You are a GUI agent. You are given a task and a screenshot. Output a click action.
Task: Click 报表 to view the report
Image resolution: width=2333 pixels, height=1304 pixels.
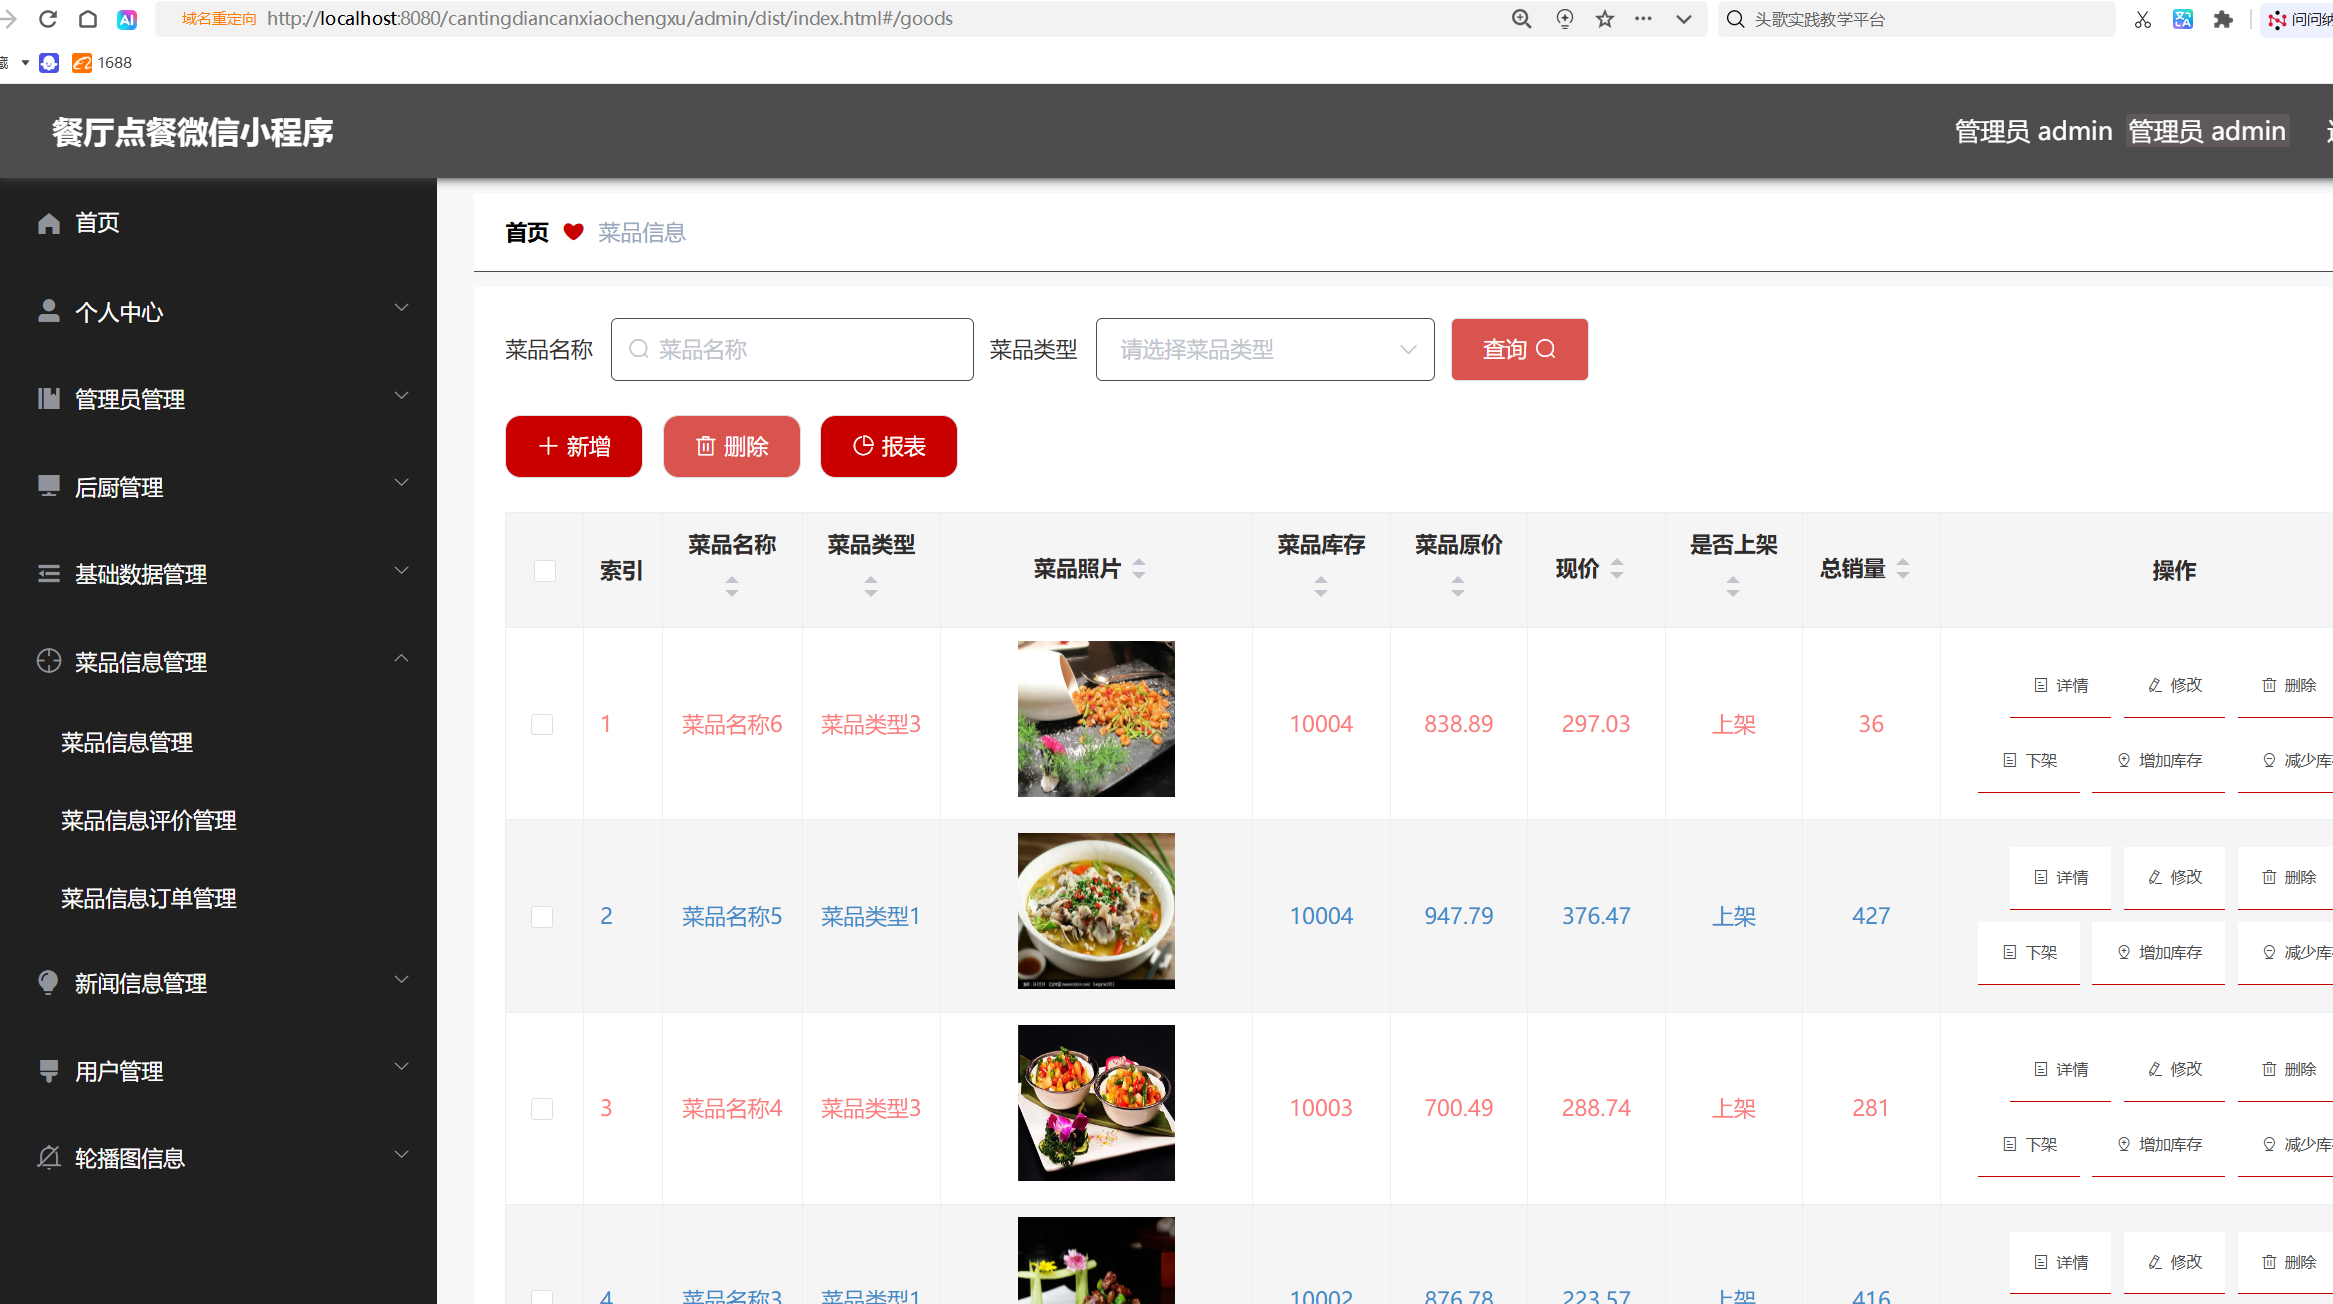888,446
